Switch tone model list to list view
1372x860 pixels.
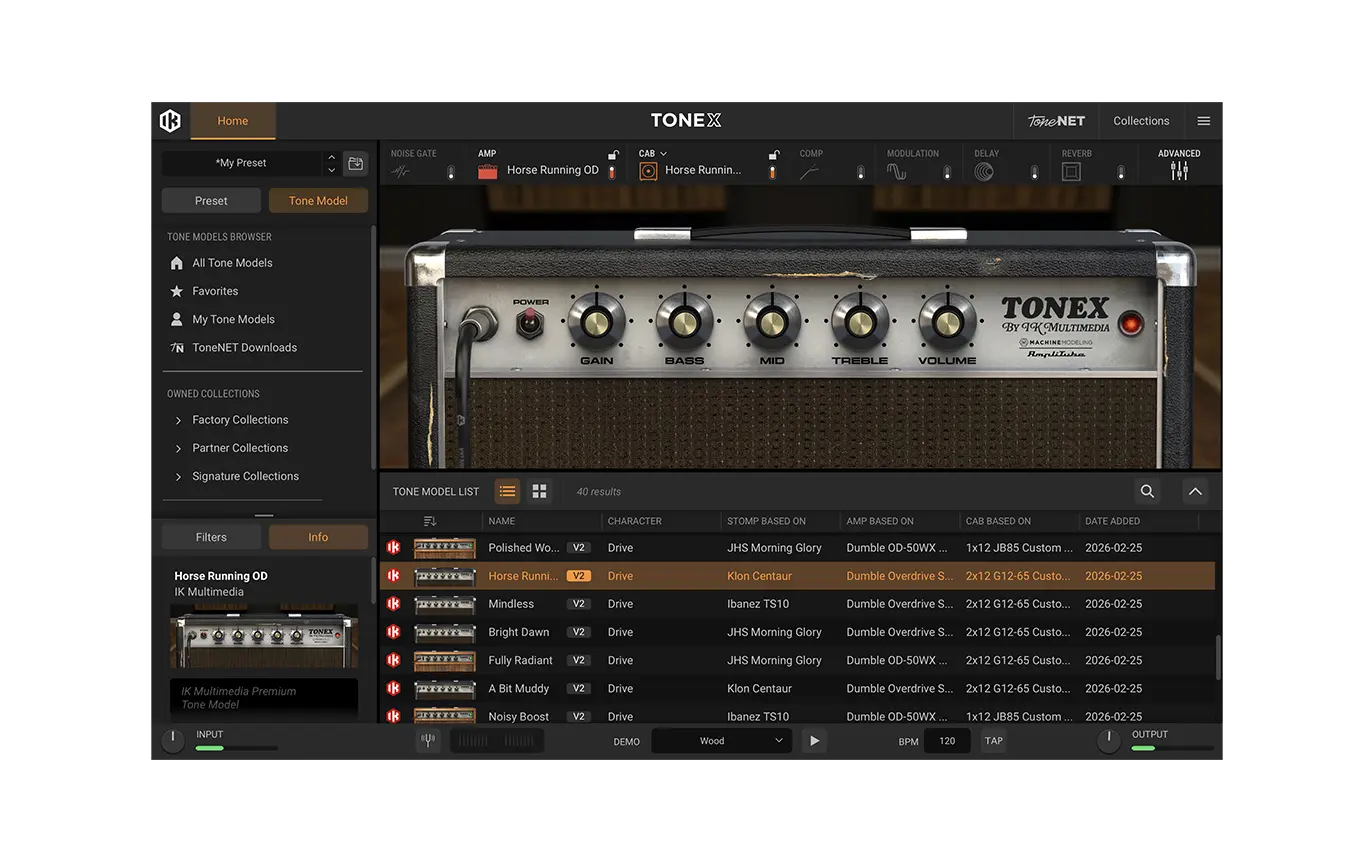508,491
